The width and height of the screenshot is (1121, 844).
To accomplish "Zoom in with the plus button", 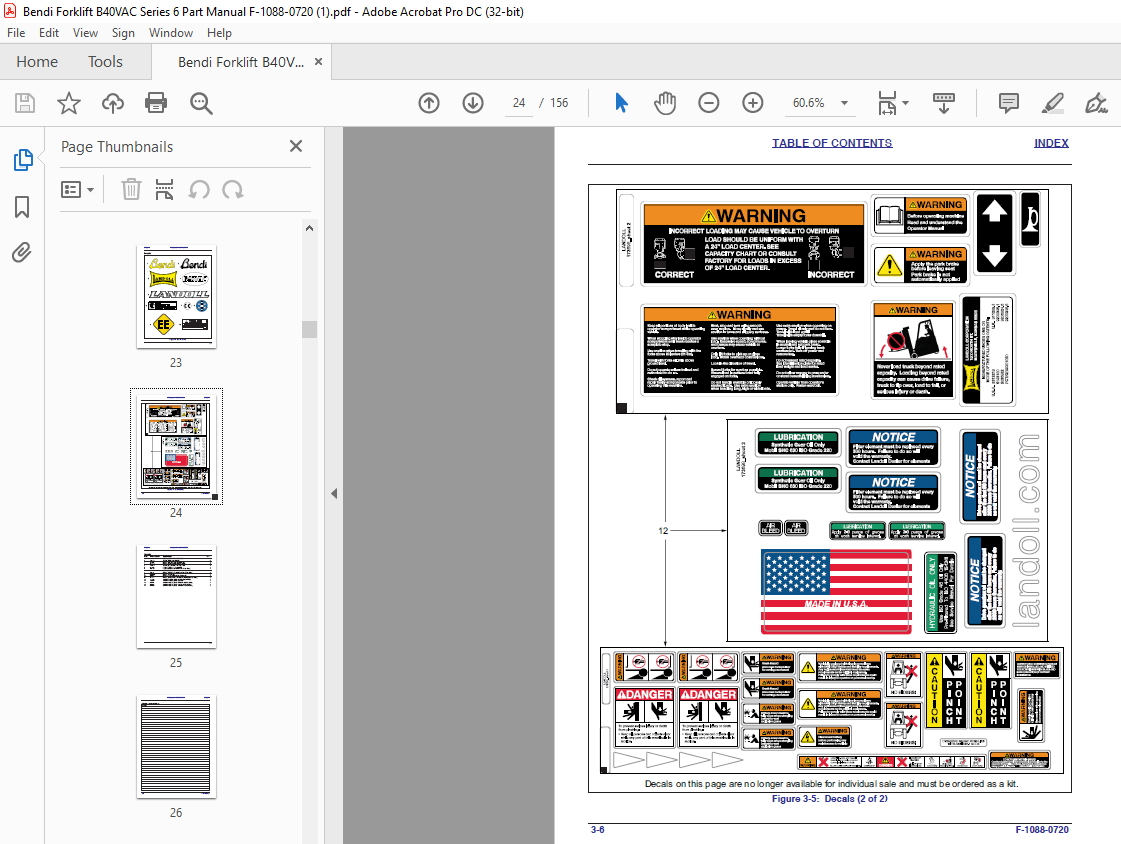I will click(753, 103).
